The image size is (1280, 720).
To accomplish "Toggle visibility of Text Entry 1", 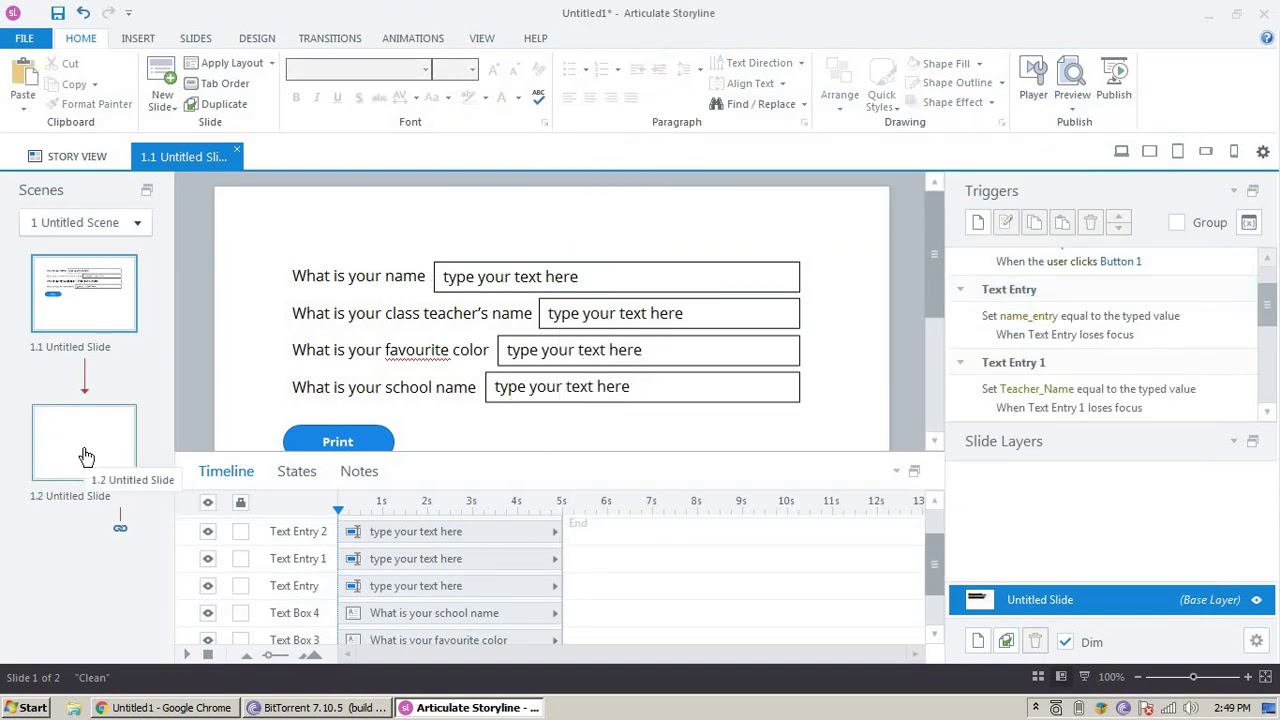I will pos(208,559).
